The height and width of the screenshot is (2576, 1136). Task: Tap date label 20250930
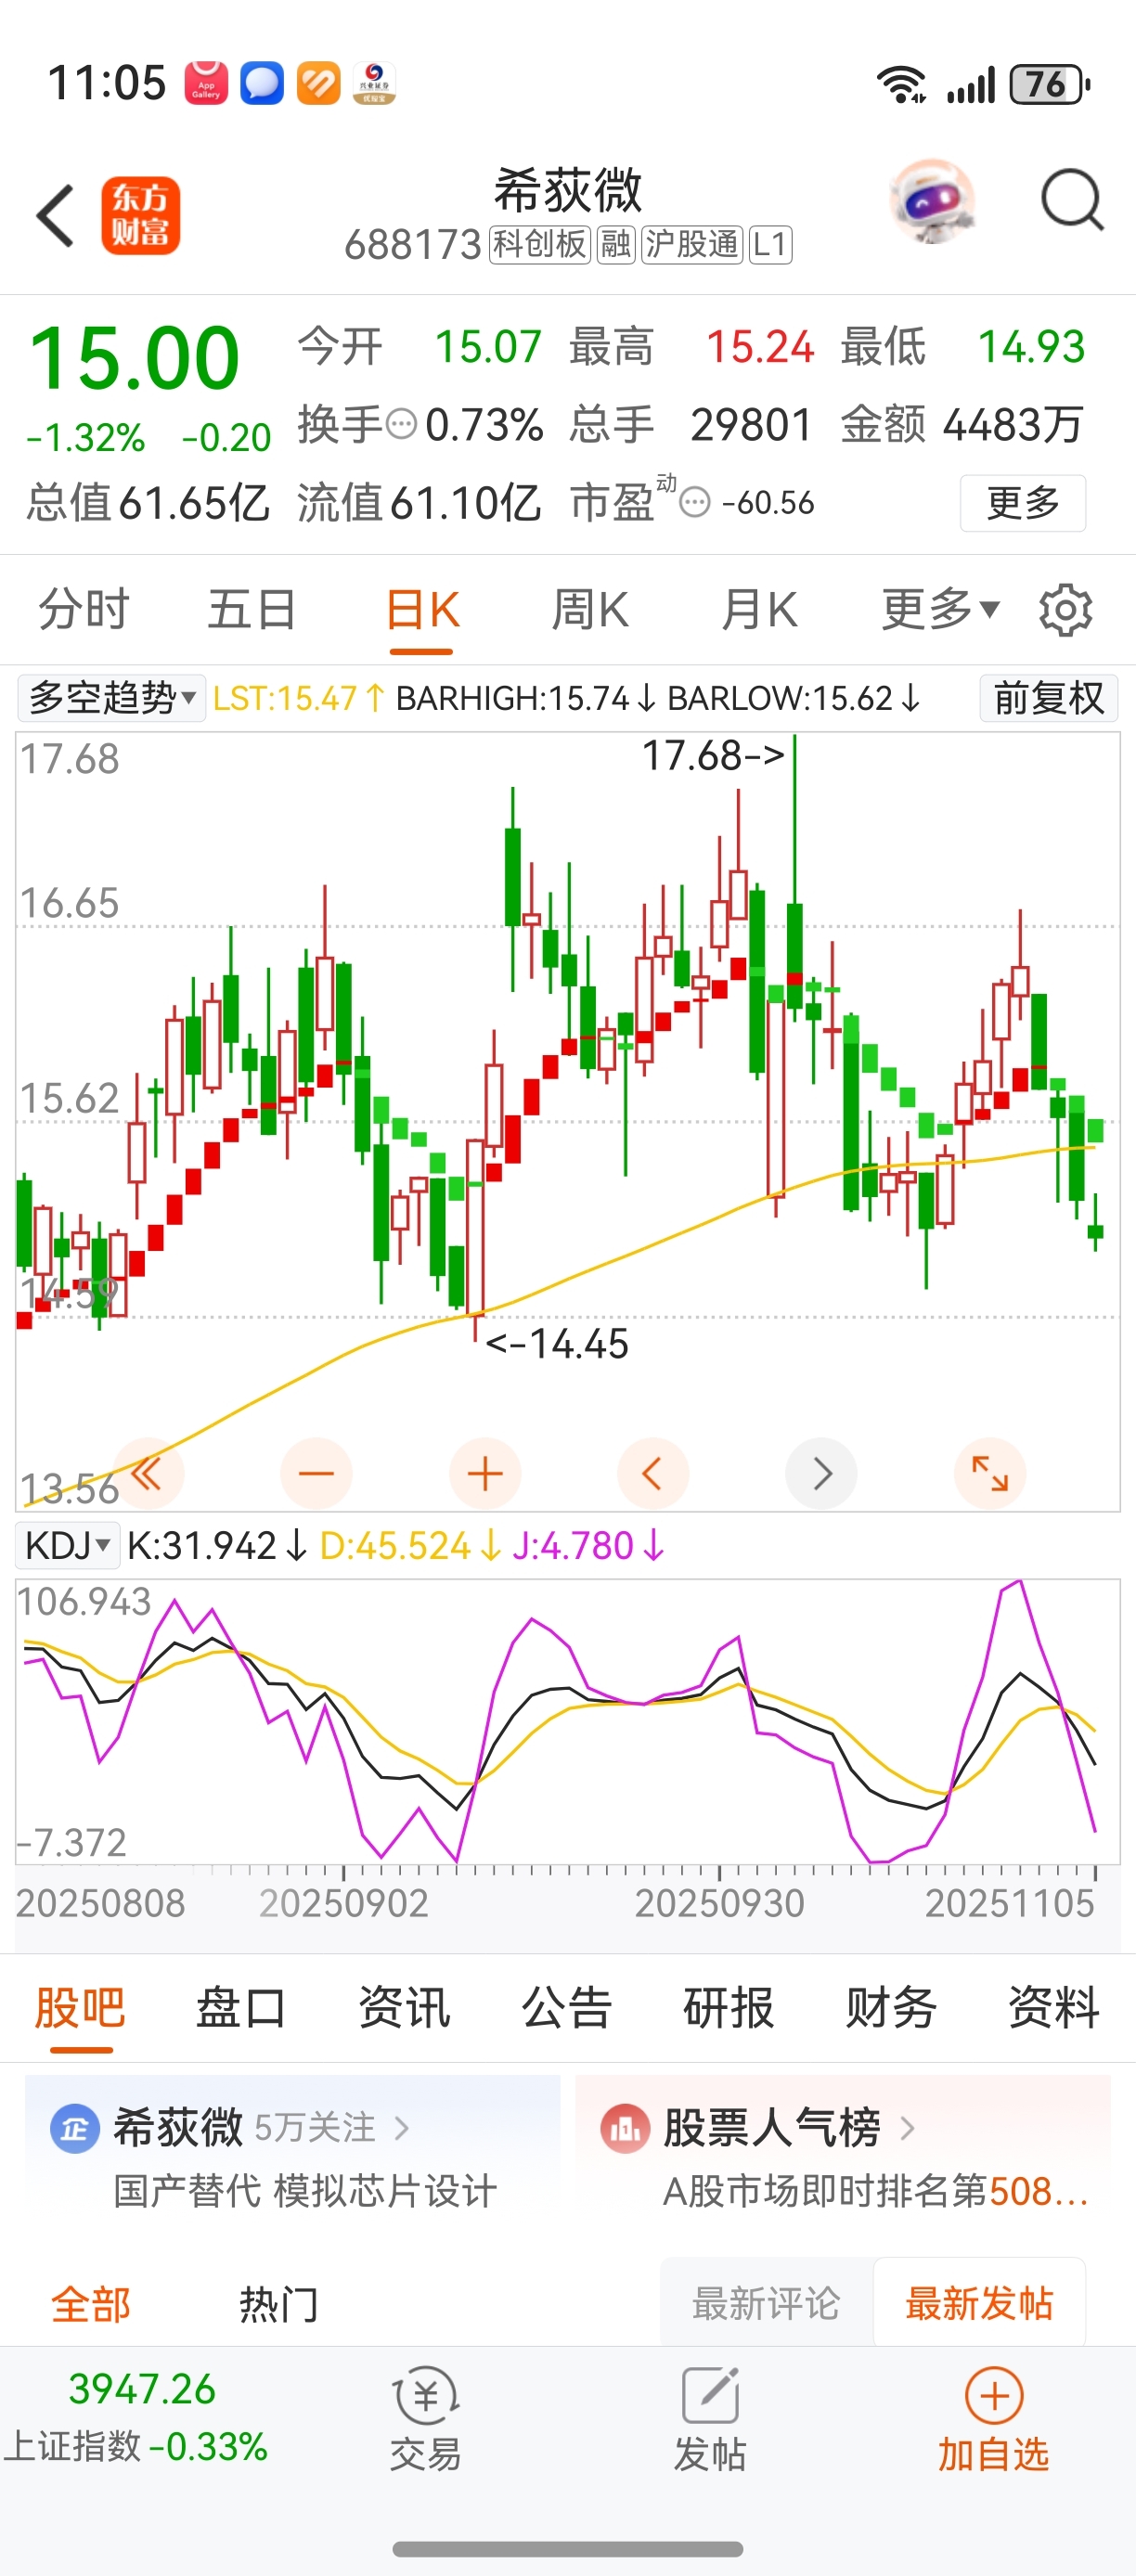(x=719, y=1903)
